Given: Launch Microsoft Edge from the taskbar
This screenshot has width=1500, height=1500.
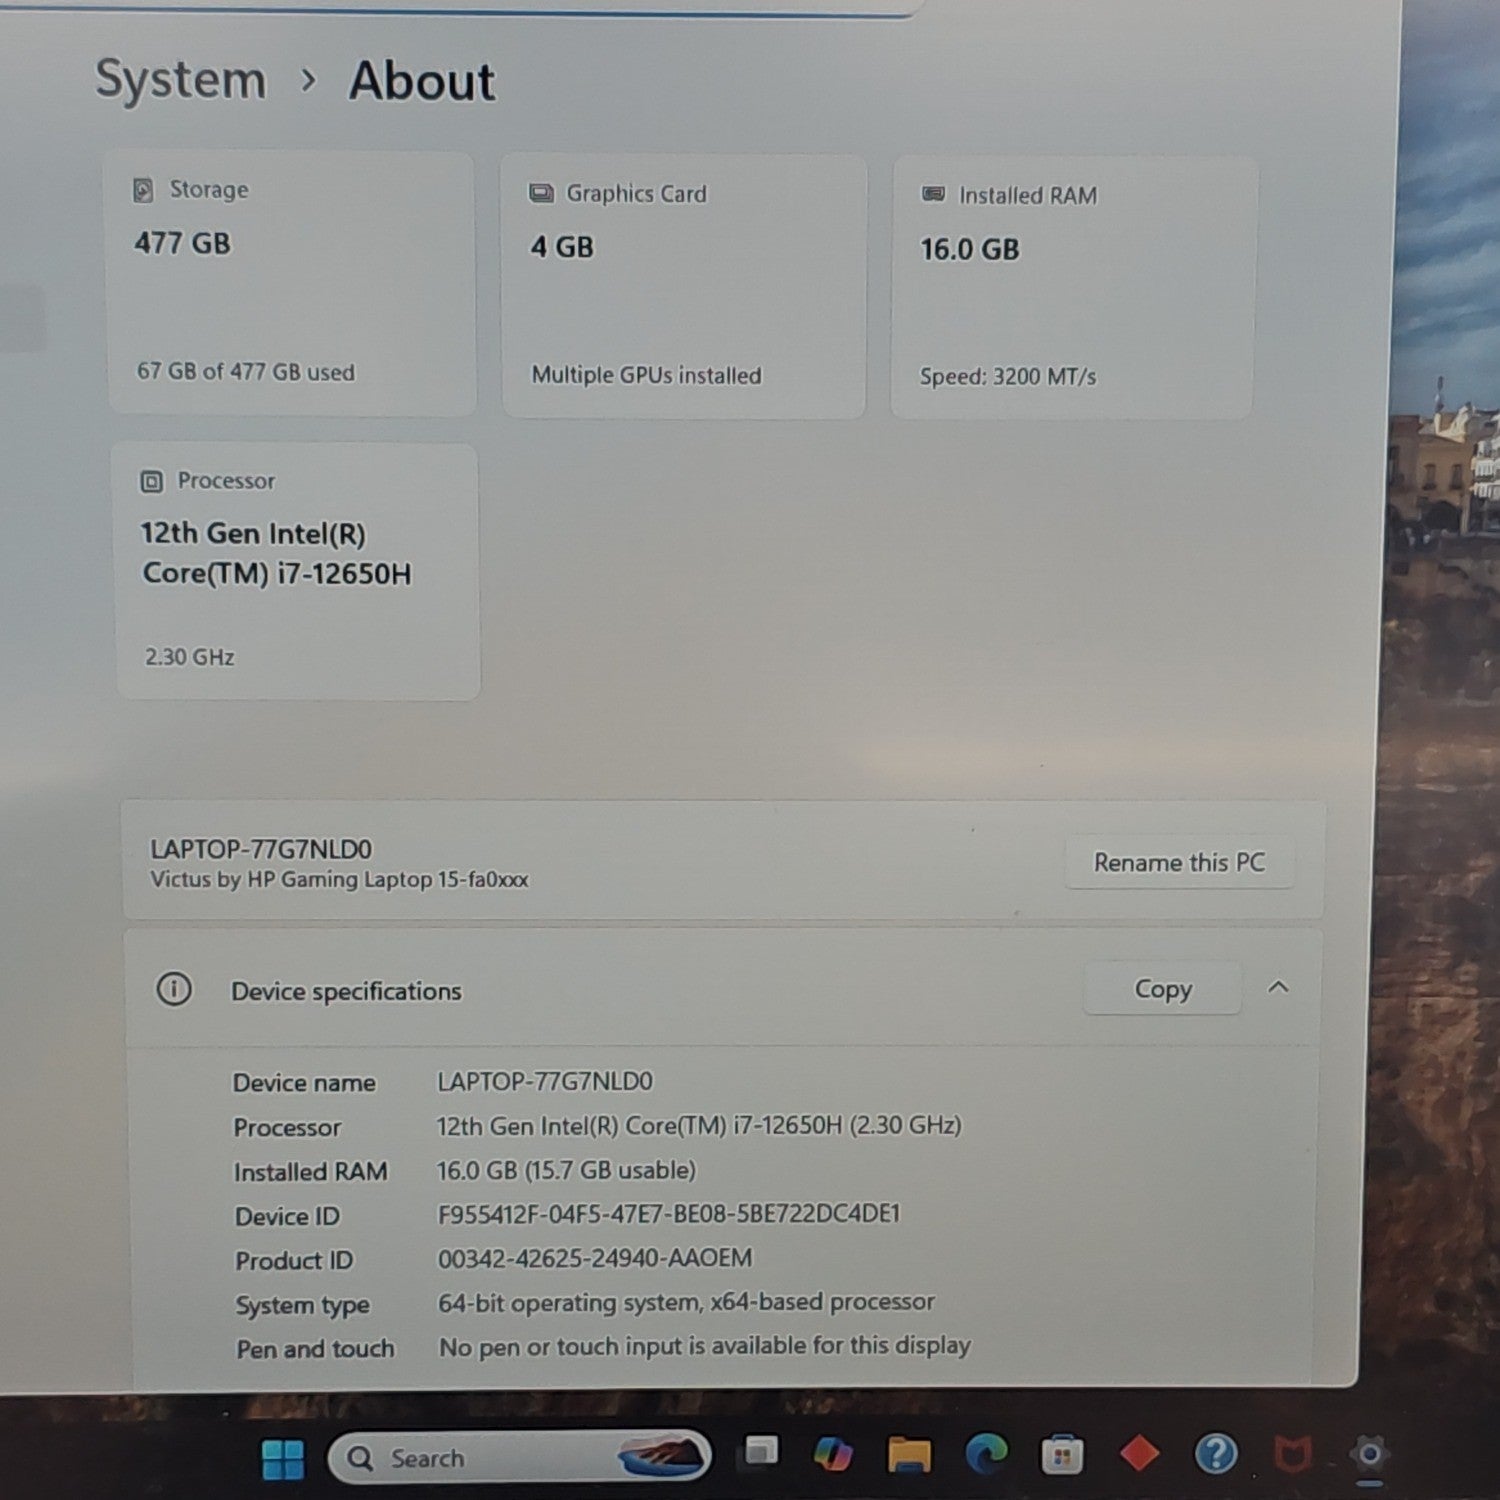Looking at the screenshot, I should (986, 1453).
